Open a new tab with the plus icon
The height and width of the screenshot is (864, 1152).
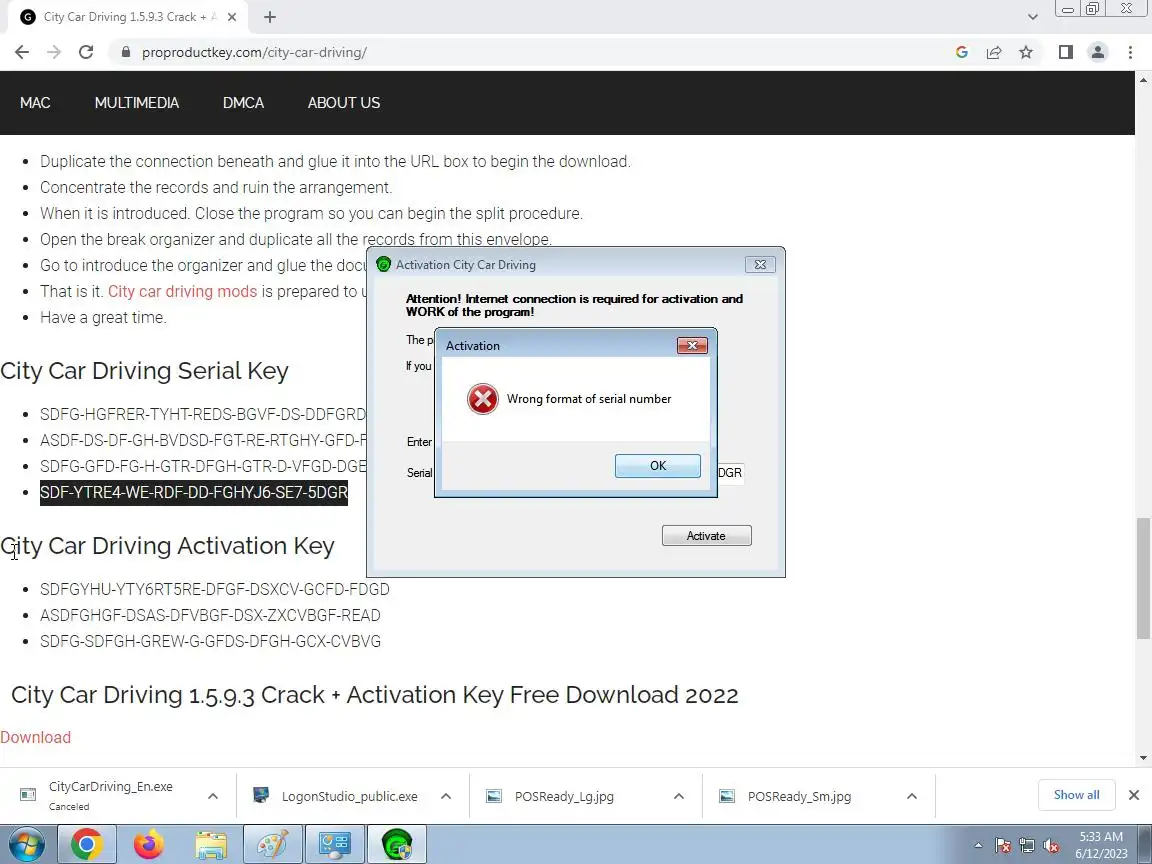[x=270, y=17]
